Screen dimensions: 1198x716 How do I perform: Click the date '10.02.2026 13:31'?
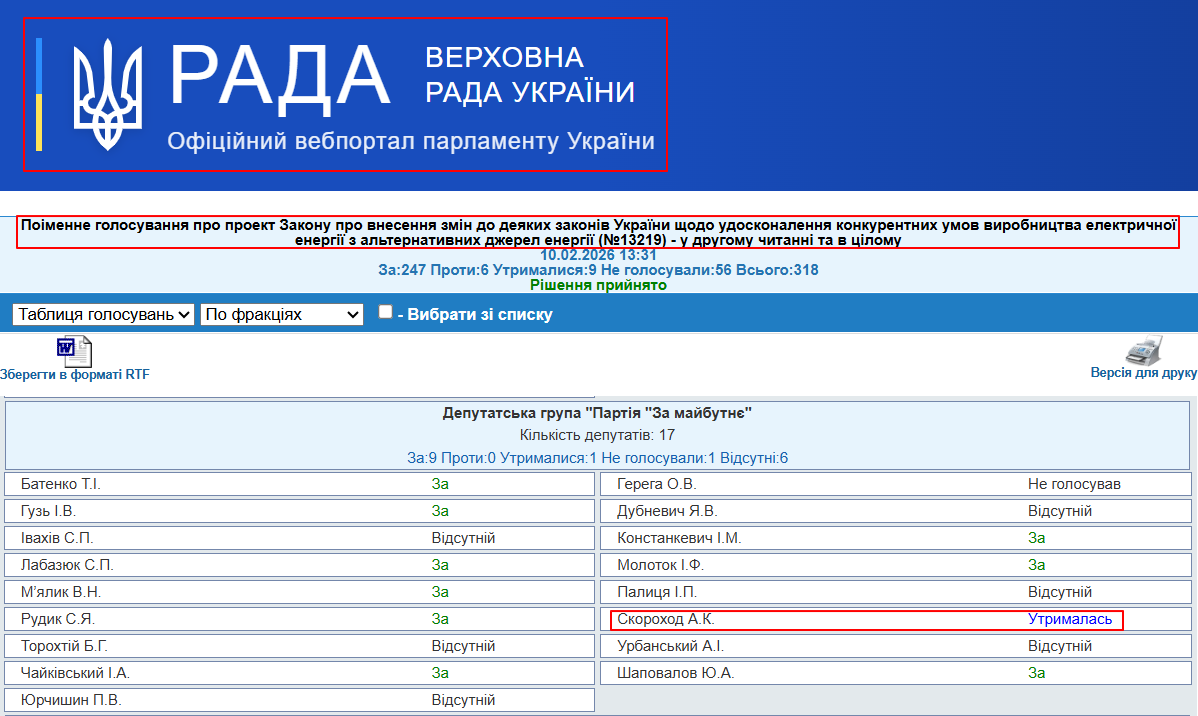598,255
